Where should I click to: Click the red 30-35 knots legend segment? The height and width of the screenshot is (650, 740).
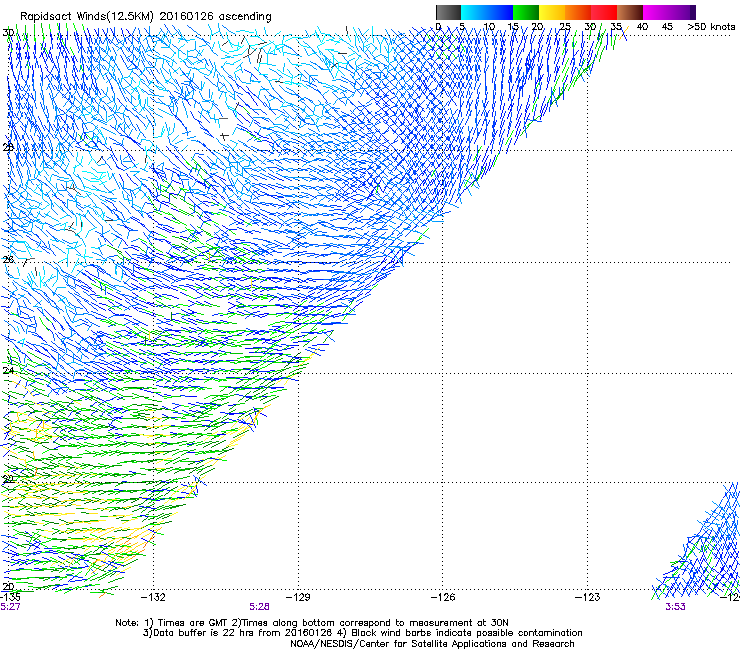604,12
